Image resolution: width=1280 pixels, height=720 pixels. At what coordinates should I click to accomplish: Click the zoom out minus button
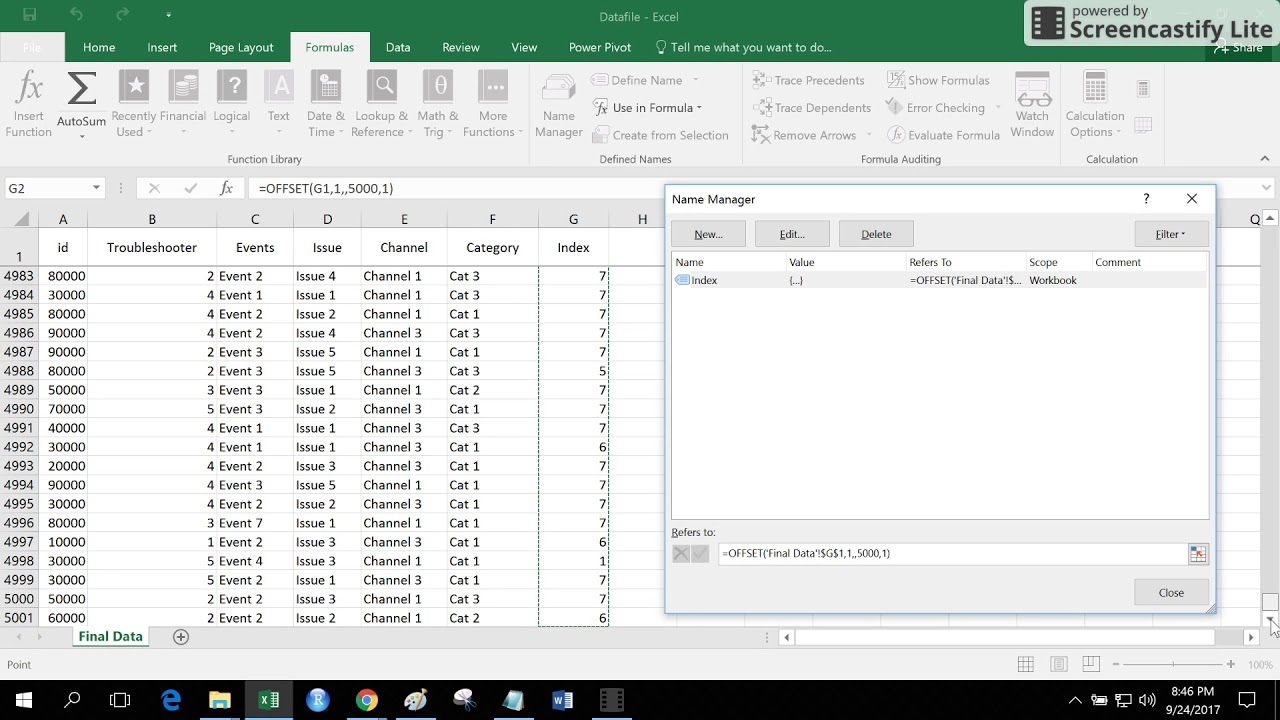click(x=1116, y=664)
